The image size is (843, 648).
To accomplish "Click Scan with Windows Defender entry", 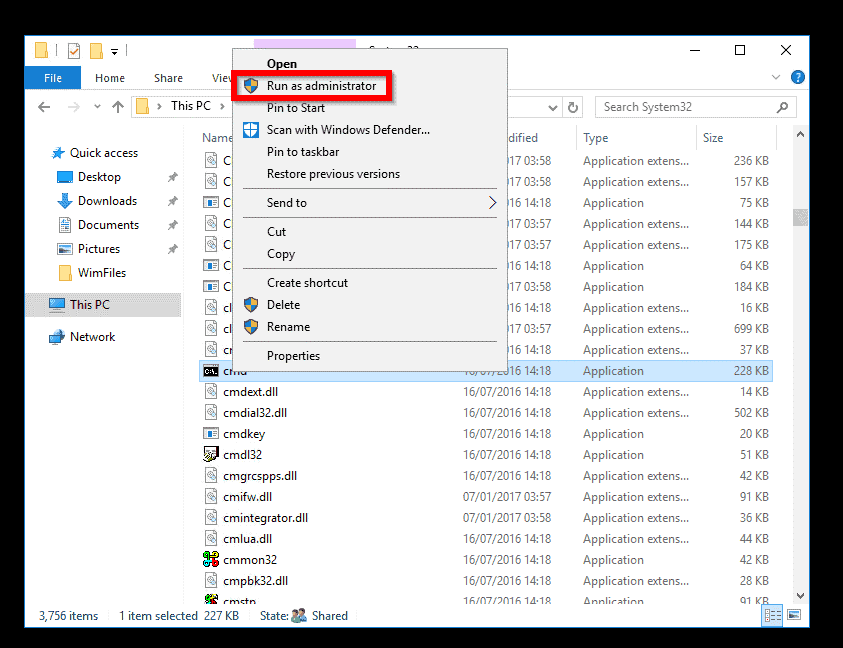I will tap(348, 130).
